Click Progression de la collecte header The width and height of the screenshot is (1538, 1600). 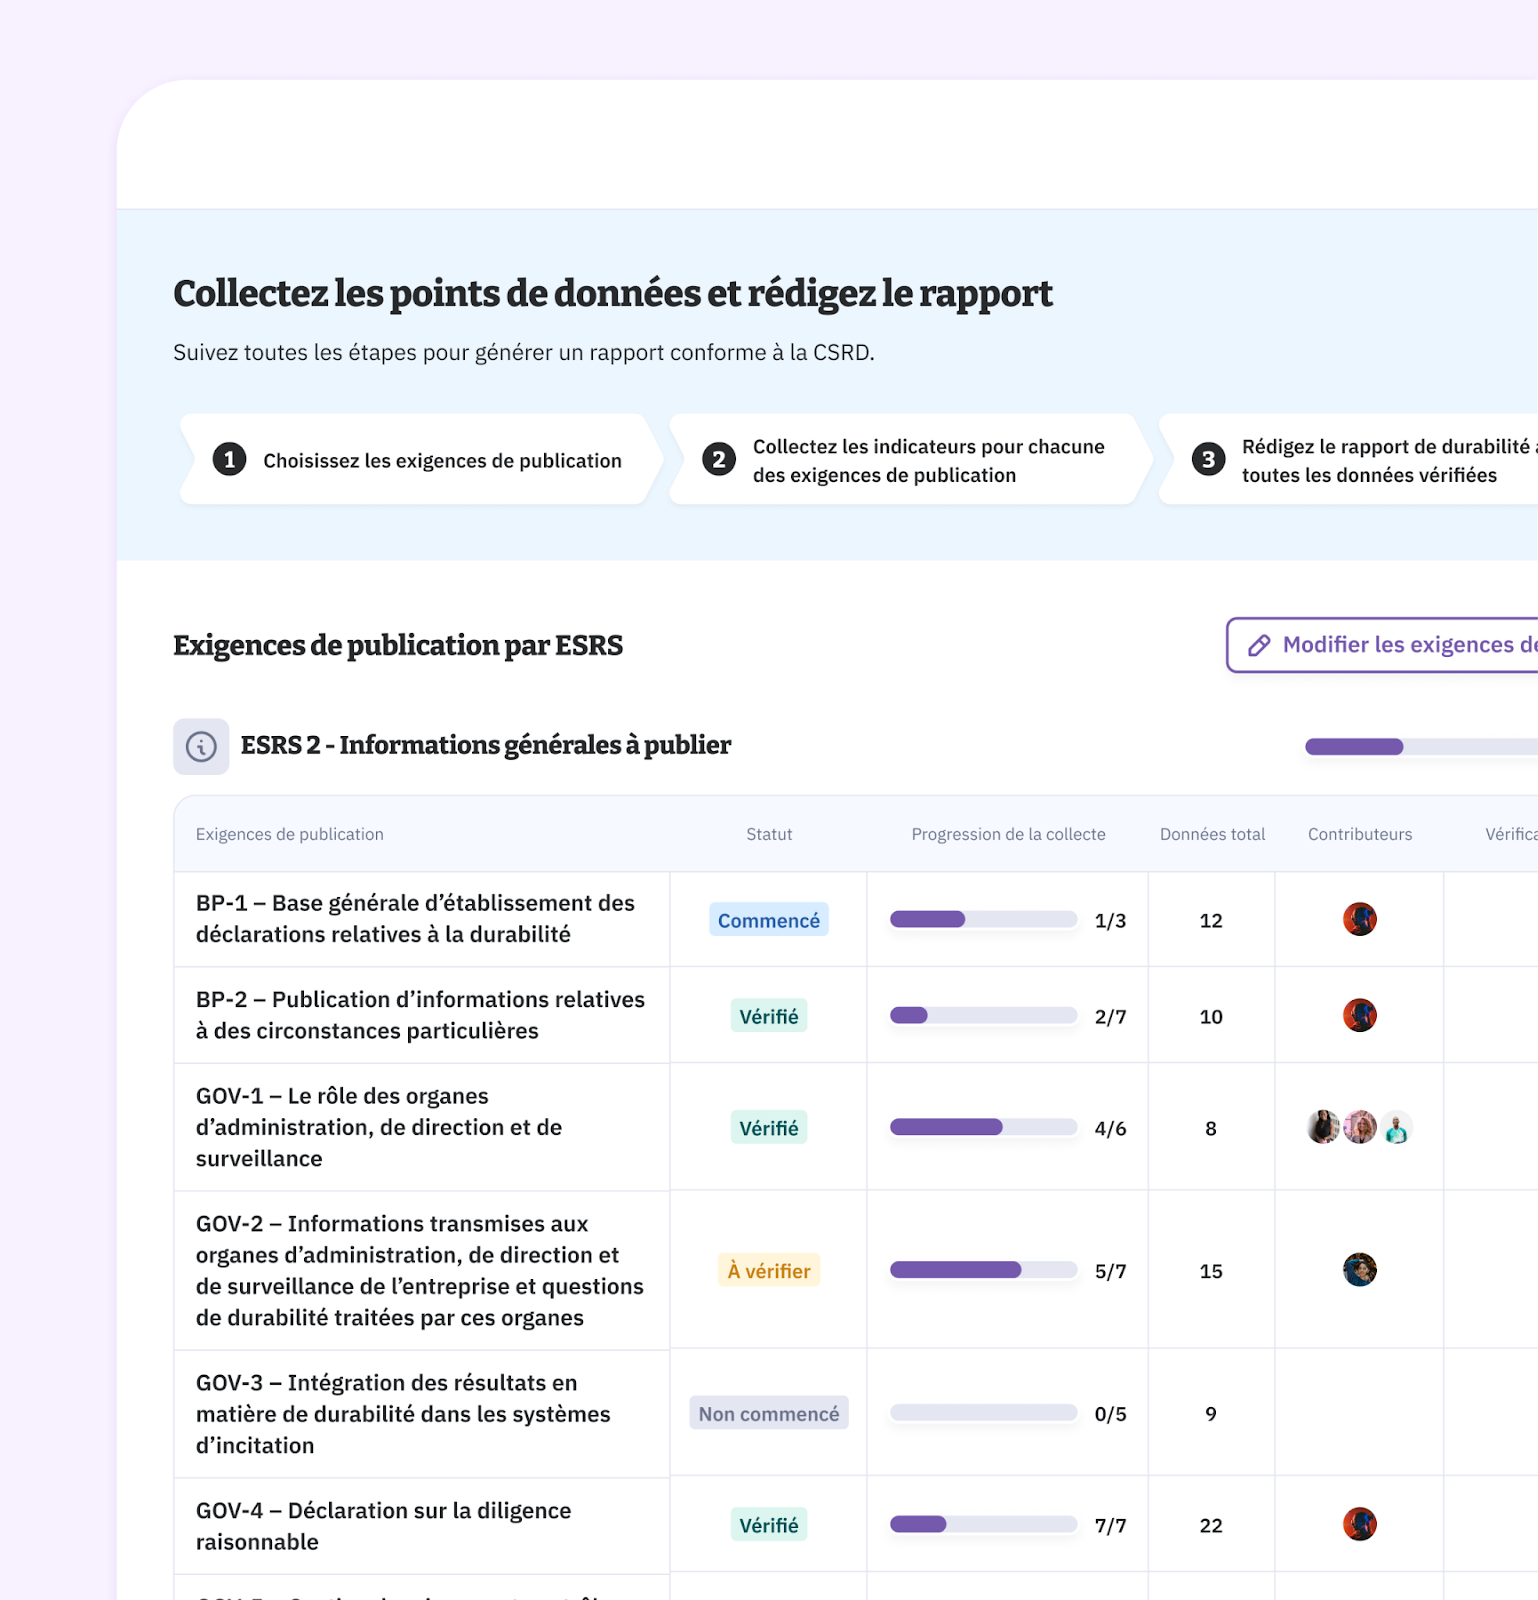pyautogui.click(x=1008, y=834)
